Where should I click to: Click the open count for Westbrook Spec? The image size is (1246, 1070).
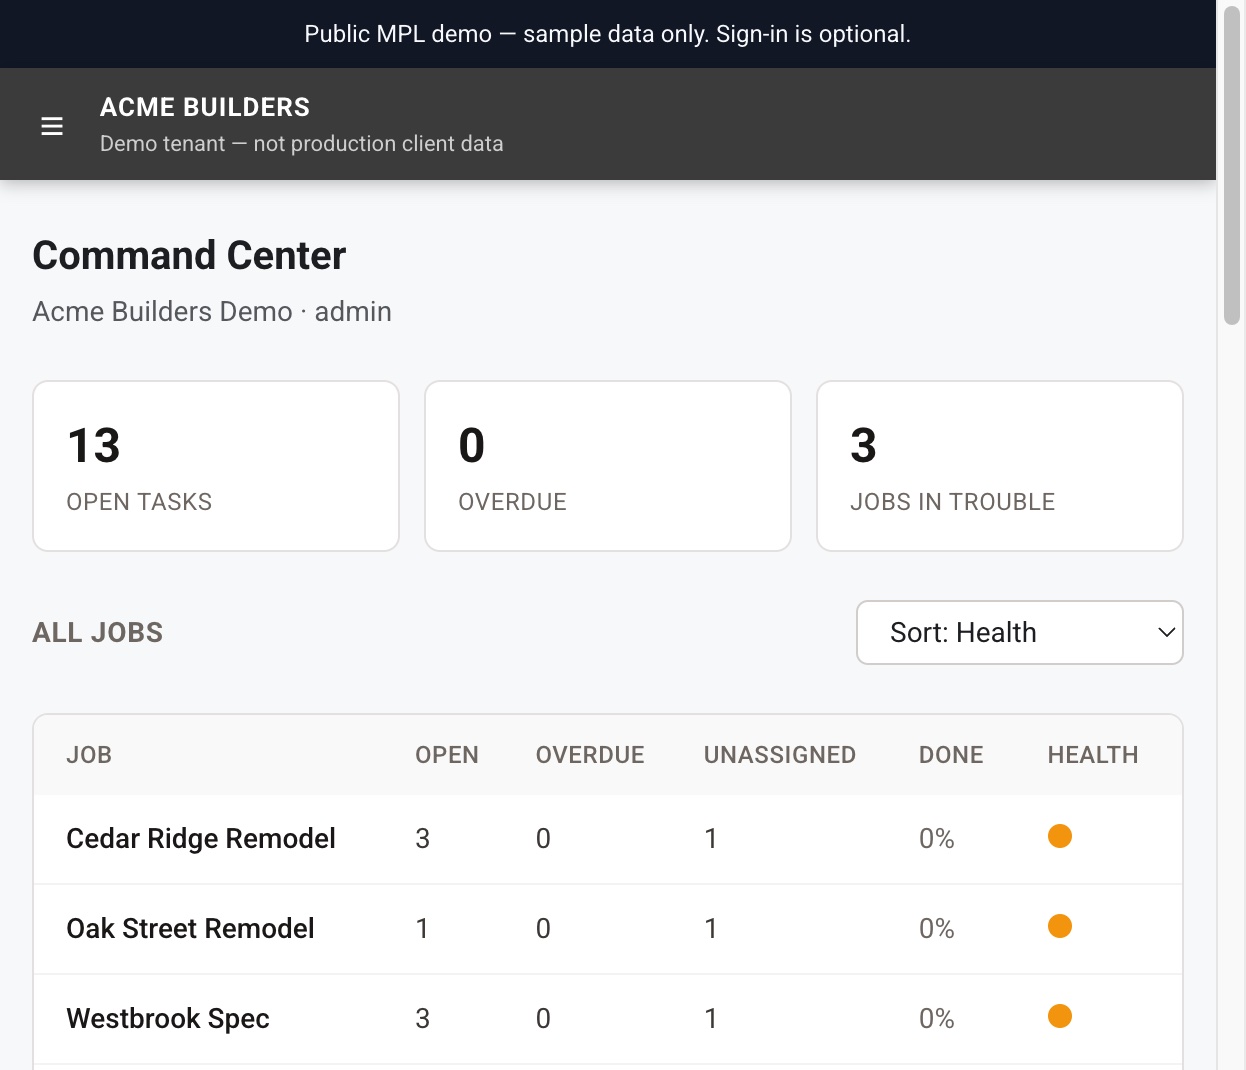pos(423,1018)
